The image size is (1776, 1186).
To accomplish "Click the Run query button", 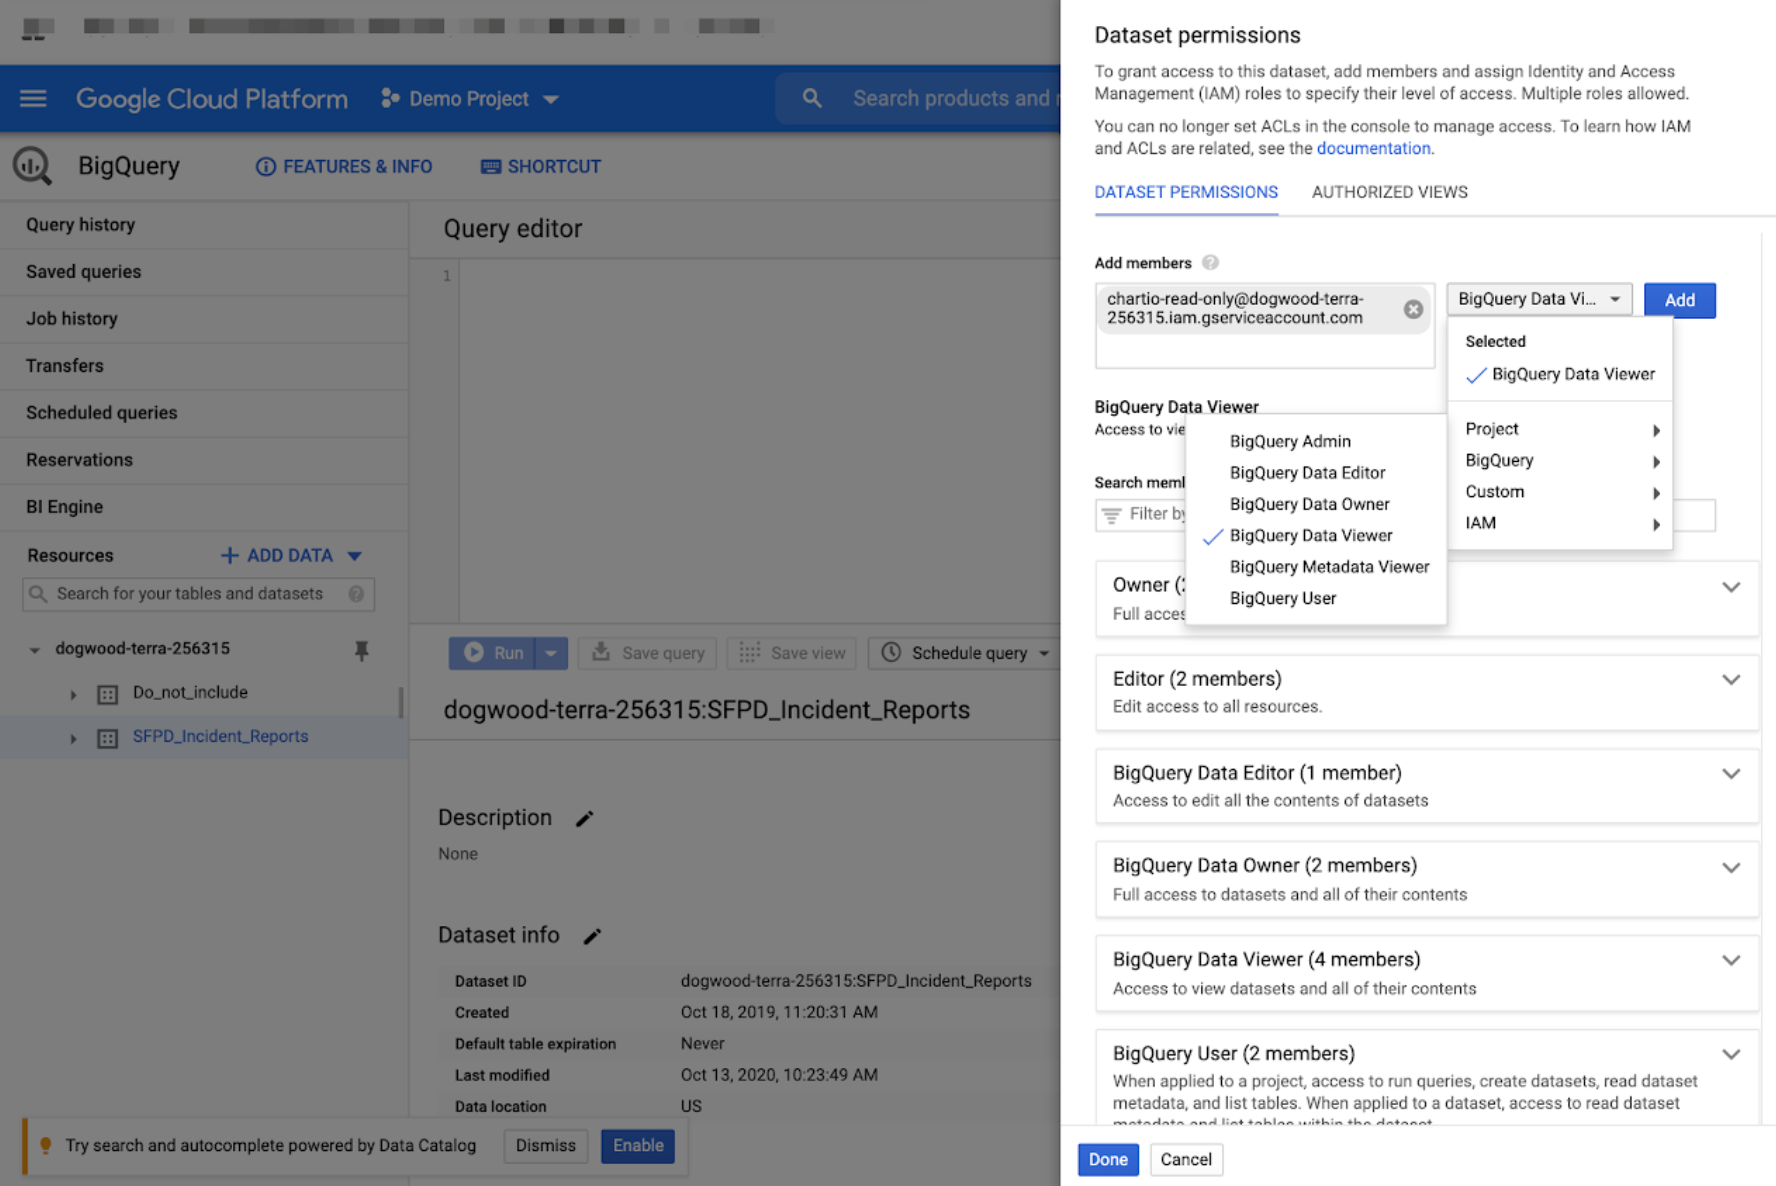I will [492, 653].
